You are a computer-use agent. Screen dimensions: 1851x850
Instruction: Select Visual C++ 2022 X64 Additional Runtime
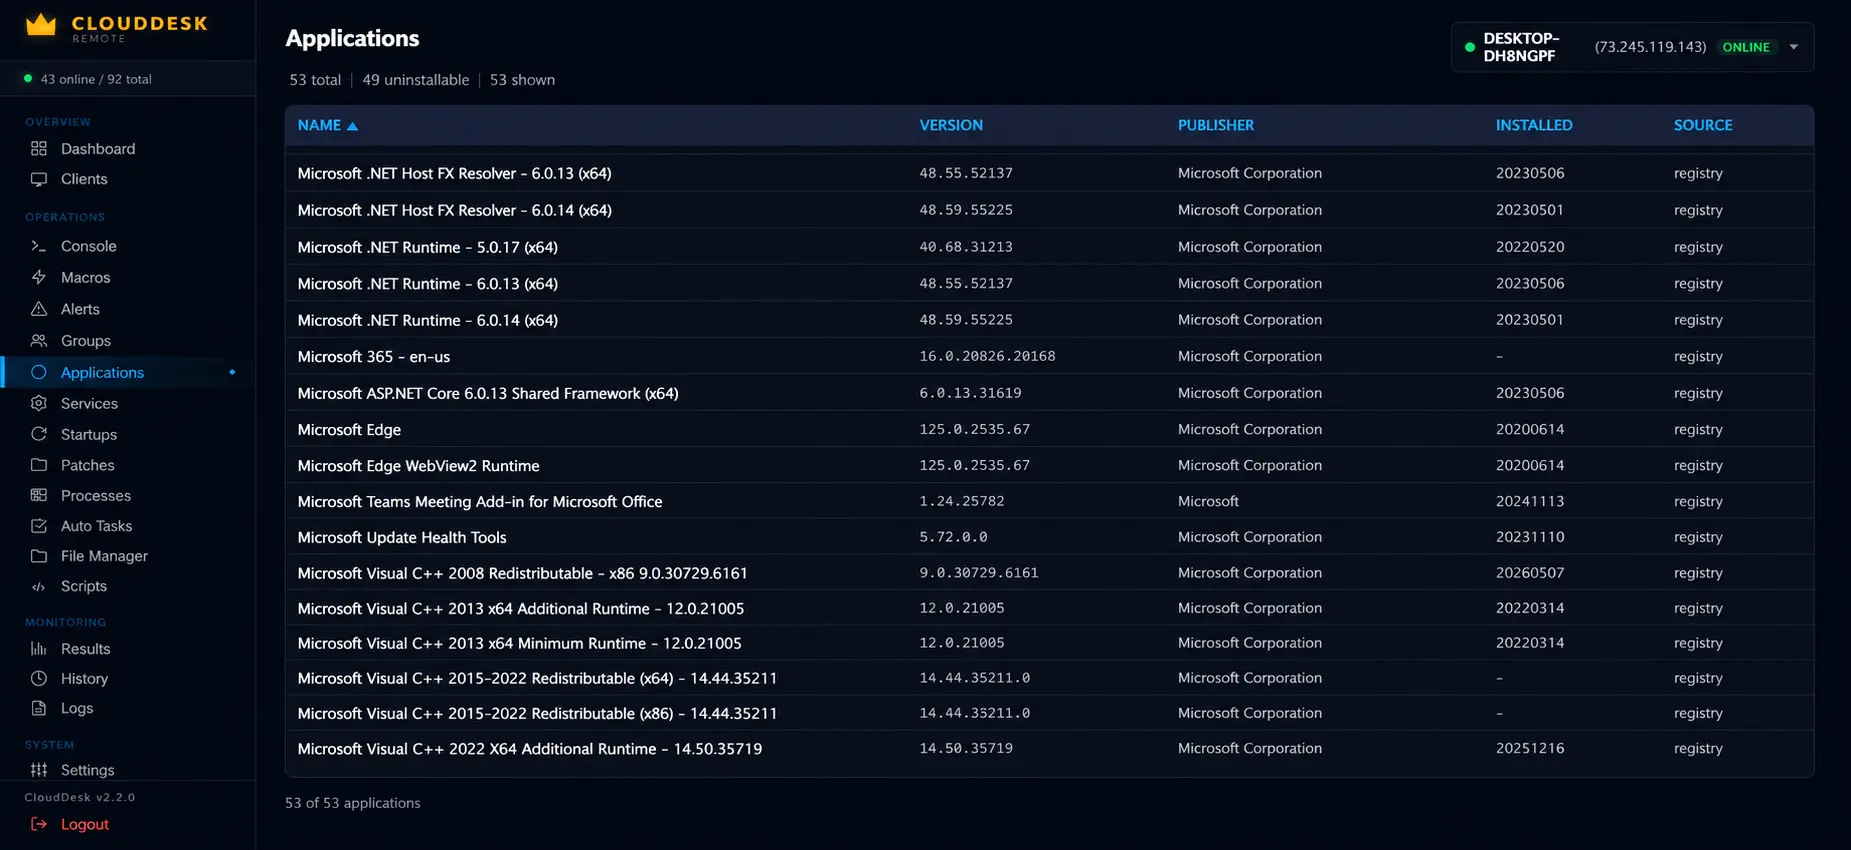point(1049,748)
